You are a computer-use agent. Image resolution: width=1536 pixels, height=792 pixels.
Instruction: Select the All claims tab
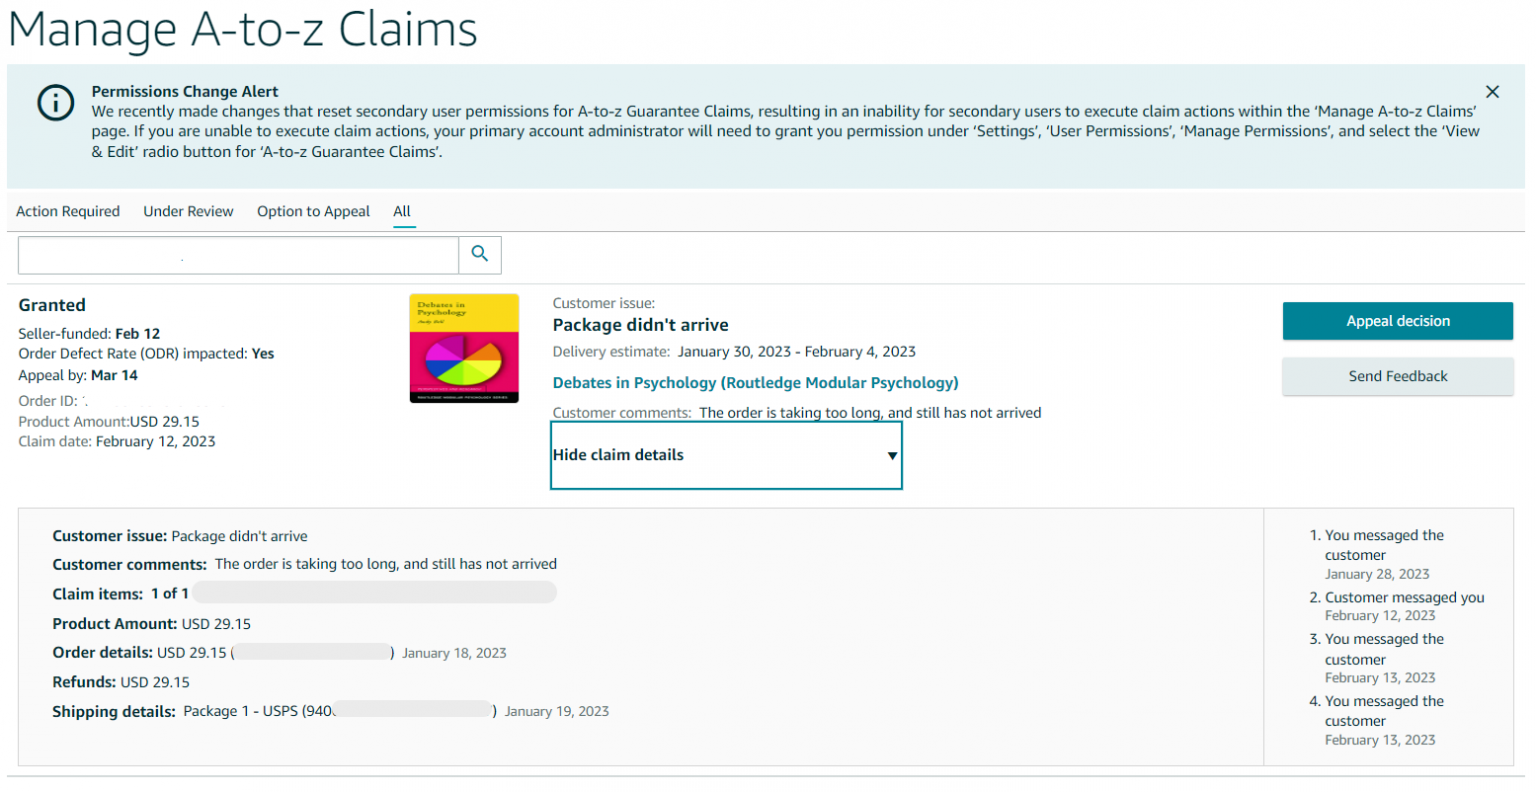click(402, 212)
